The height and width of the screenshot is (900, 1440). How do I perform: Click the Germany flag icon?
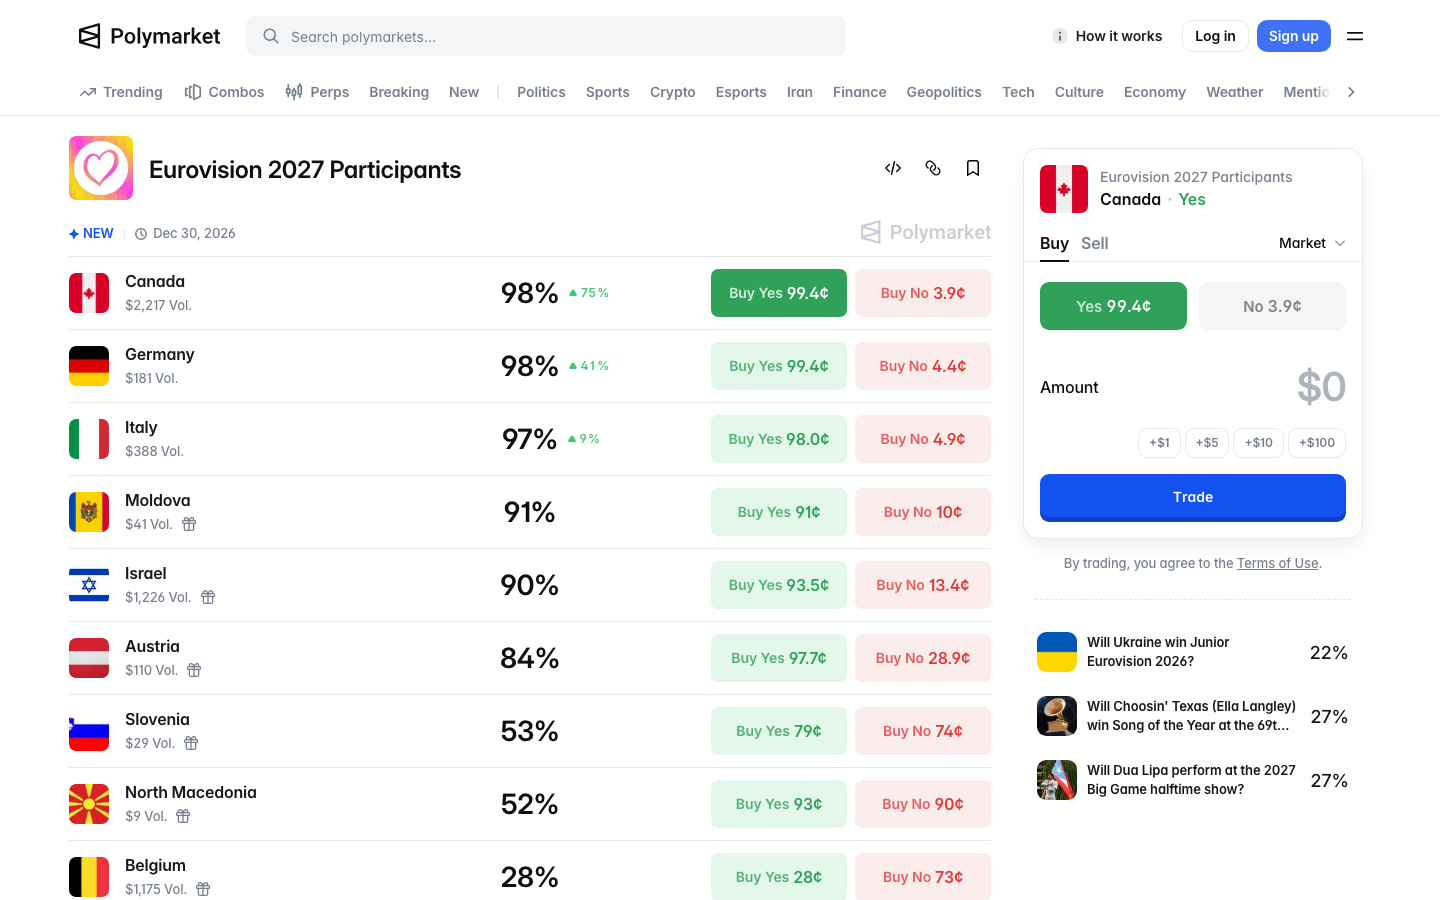(x=89, y=366)
